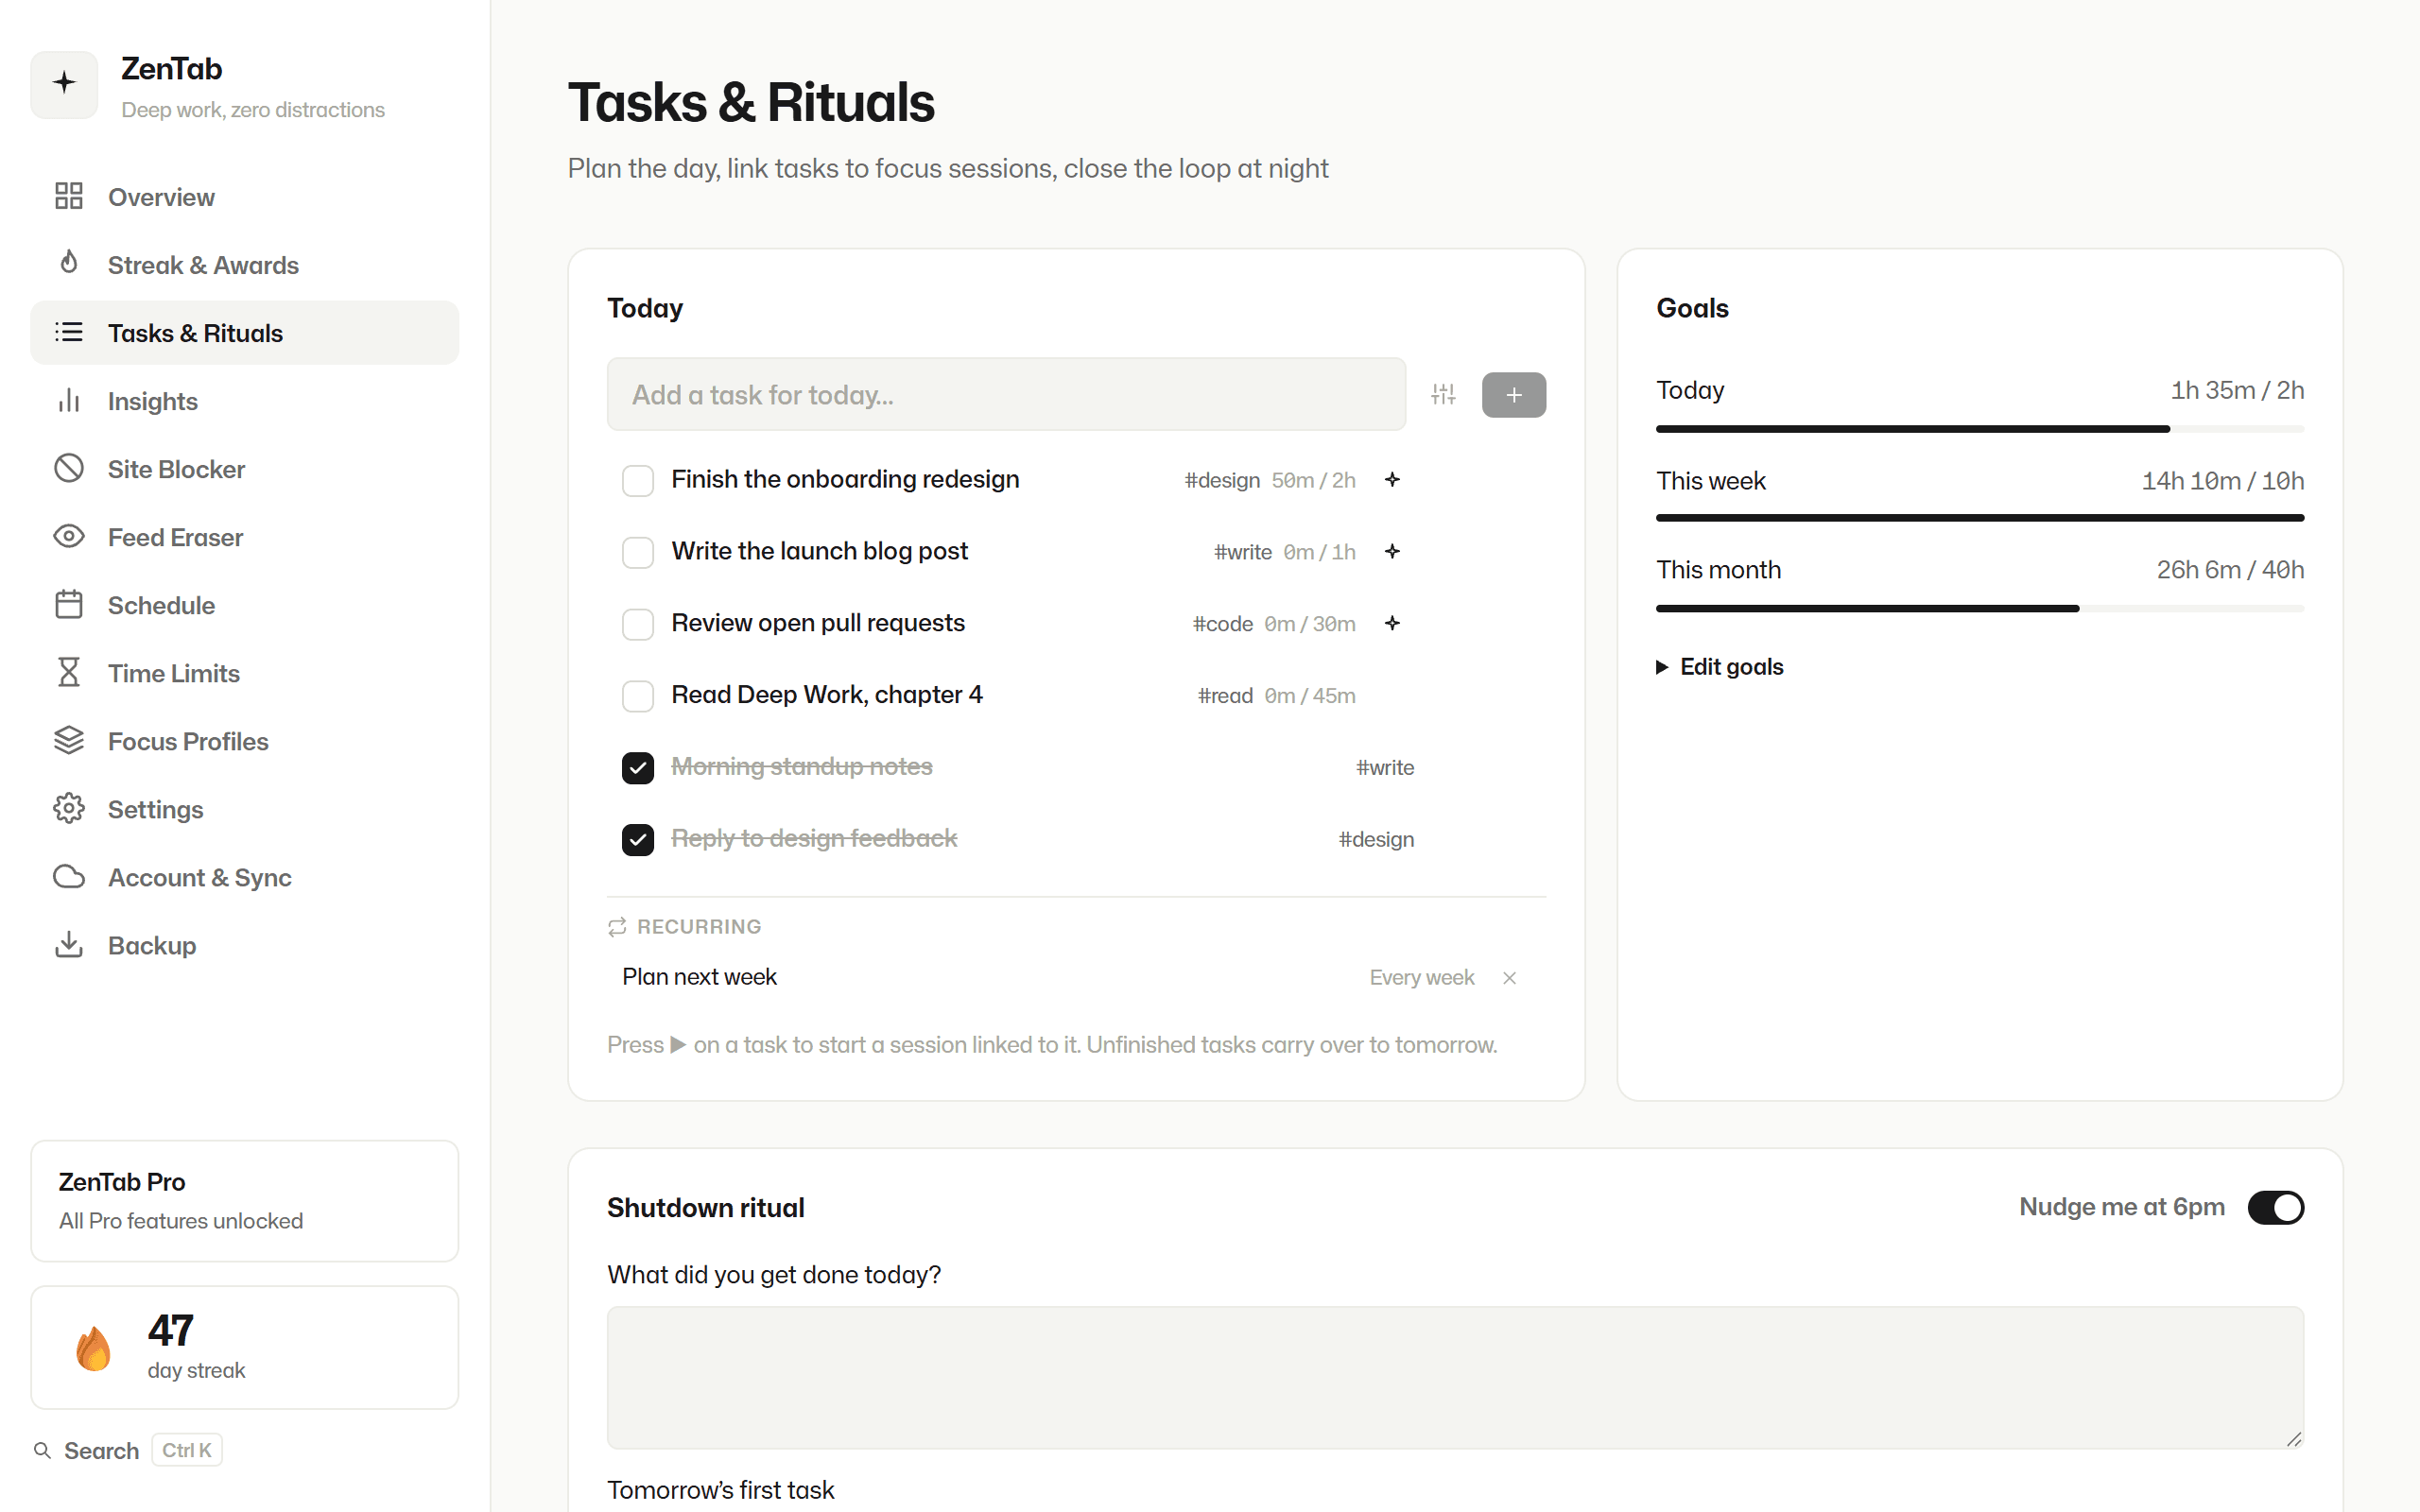Click the Schedule calendar icon
The height and width of the screenshot is (1512, 2420).
pyautogui.click(x=68, y=604)
